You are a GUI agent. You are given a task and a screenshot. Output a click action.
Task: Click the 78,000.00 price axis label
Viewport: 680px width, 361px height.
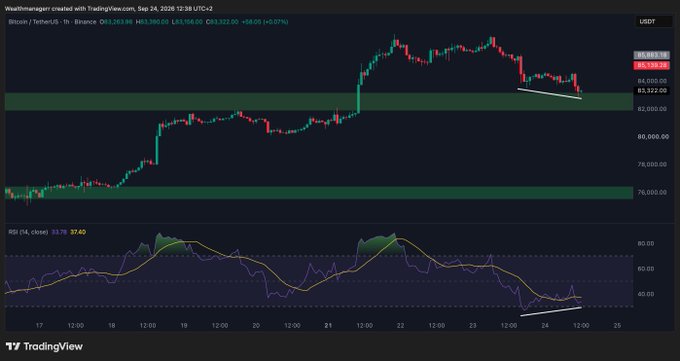point(652,164)
